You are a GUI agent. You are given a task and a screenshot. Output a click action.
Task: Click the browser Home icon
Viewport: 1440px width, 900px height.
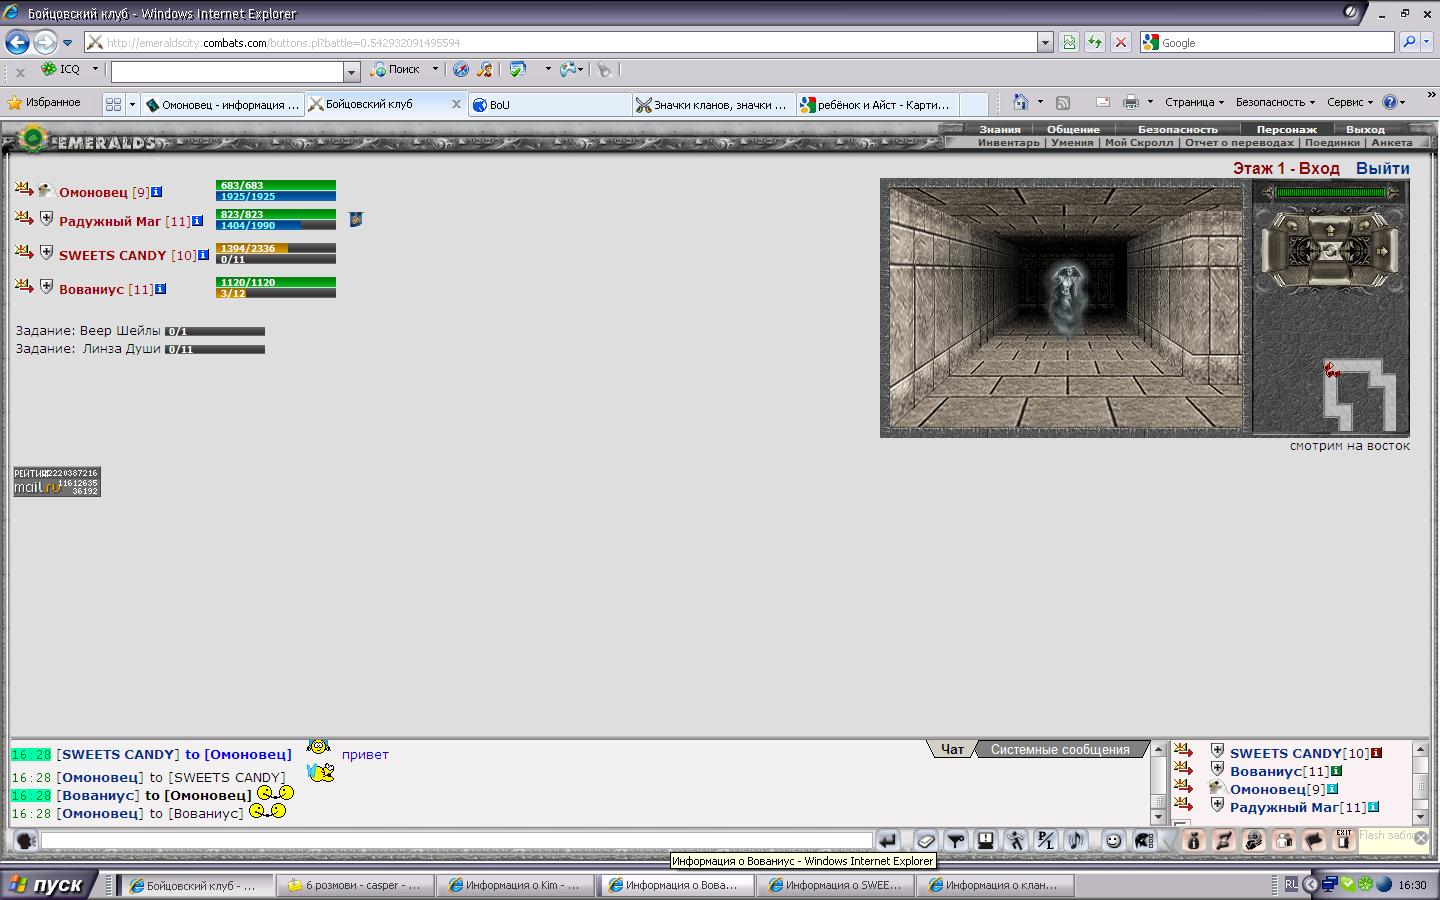click(x=1020, y=102)
